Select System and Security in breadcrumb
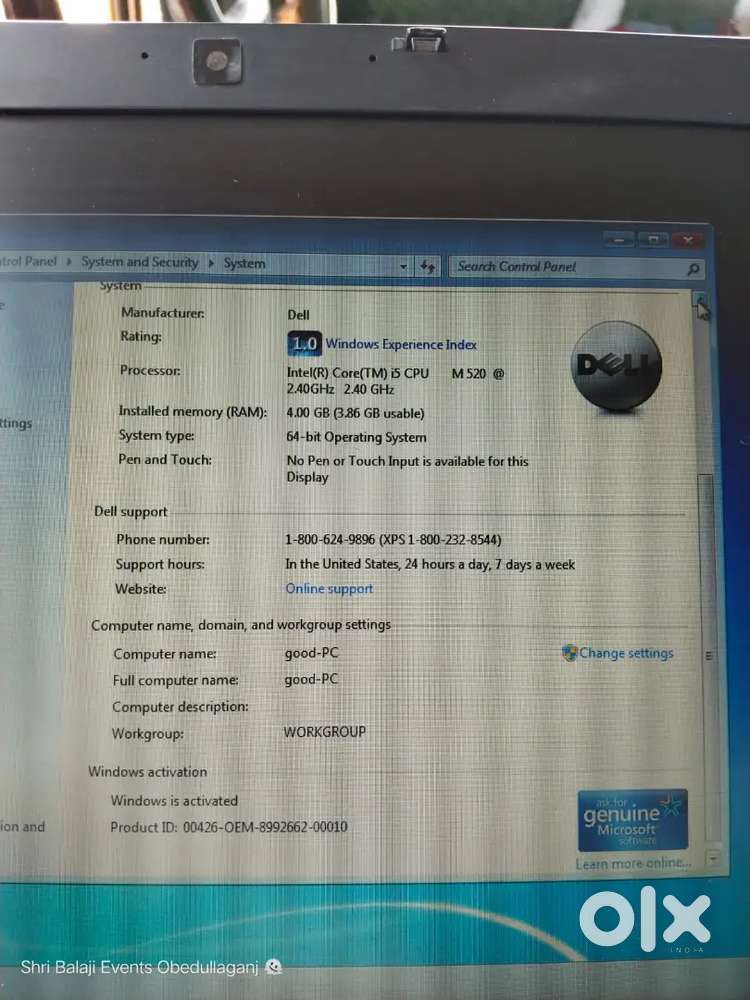The height and width of the screenshot is (1000, 750). click(x=140, y=262)
